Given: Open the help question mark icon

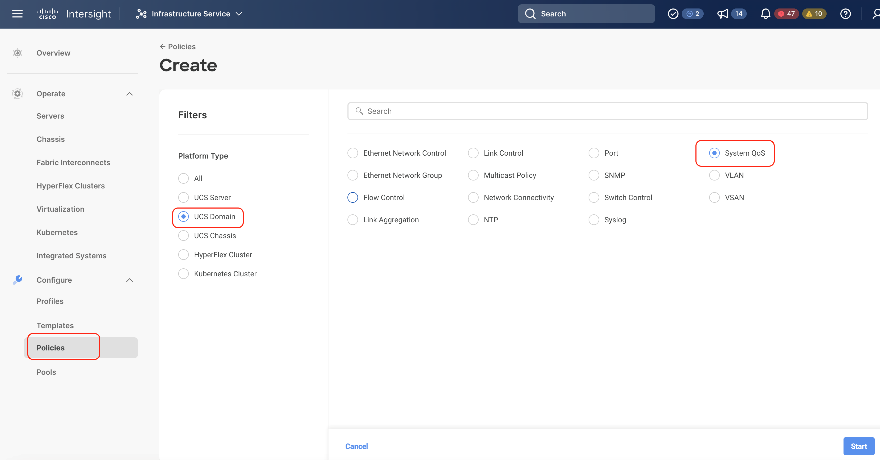Looking at the screenshot, I should tap(845, 14).
